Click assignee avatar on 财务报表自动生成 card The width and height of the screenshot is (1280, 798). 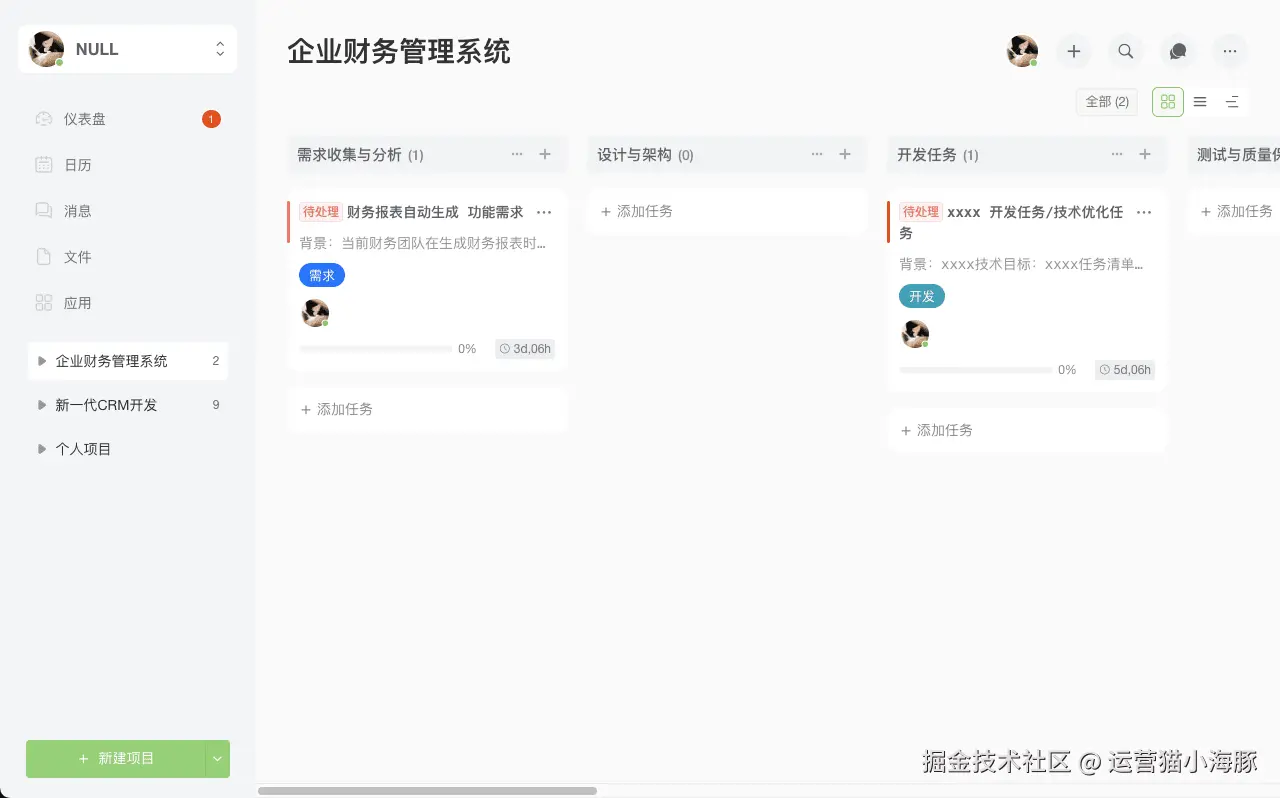(315, 313)
